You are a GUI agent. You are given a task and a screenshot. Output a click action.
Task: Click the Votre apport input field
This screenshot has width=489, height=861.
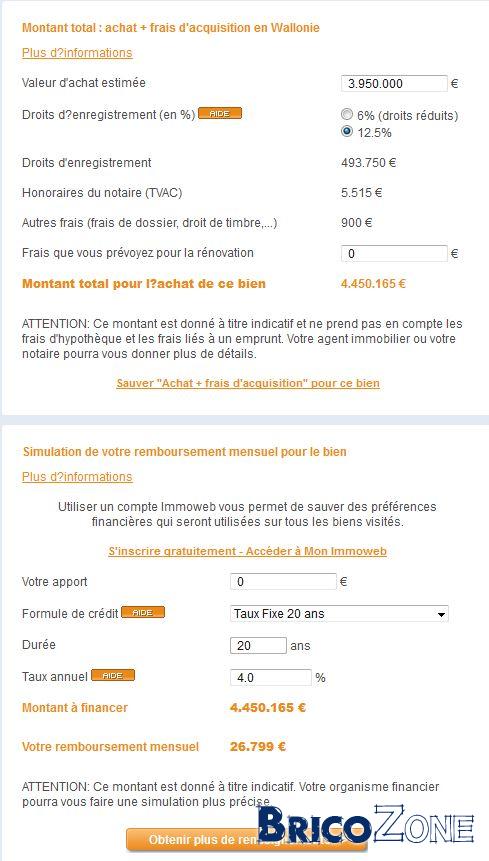283,582
